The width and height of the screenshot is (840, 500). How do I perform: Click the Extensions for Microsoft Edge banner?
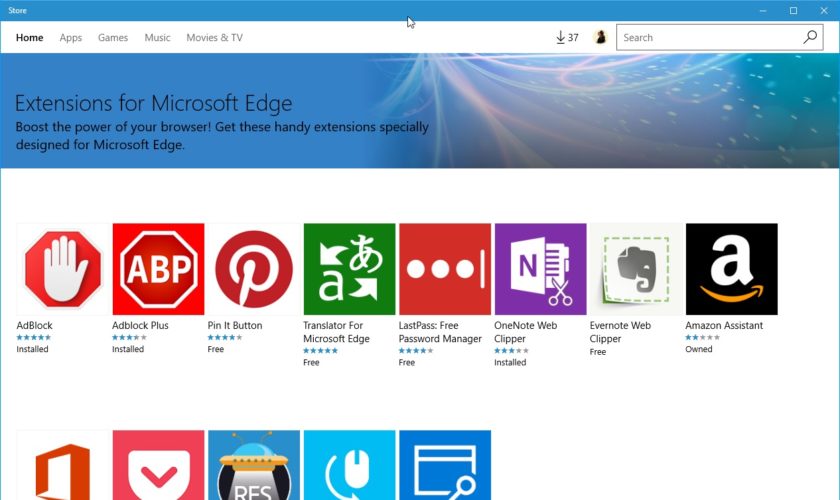420,110
